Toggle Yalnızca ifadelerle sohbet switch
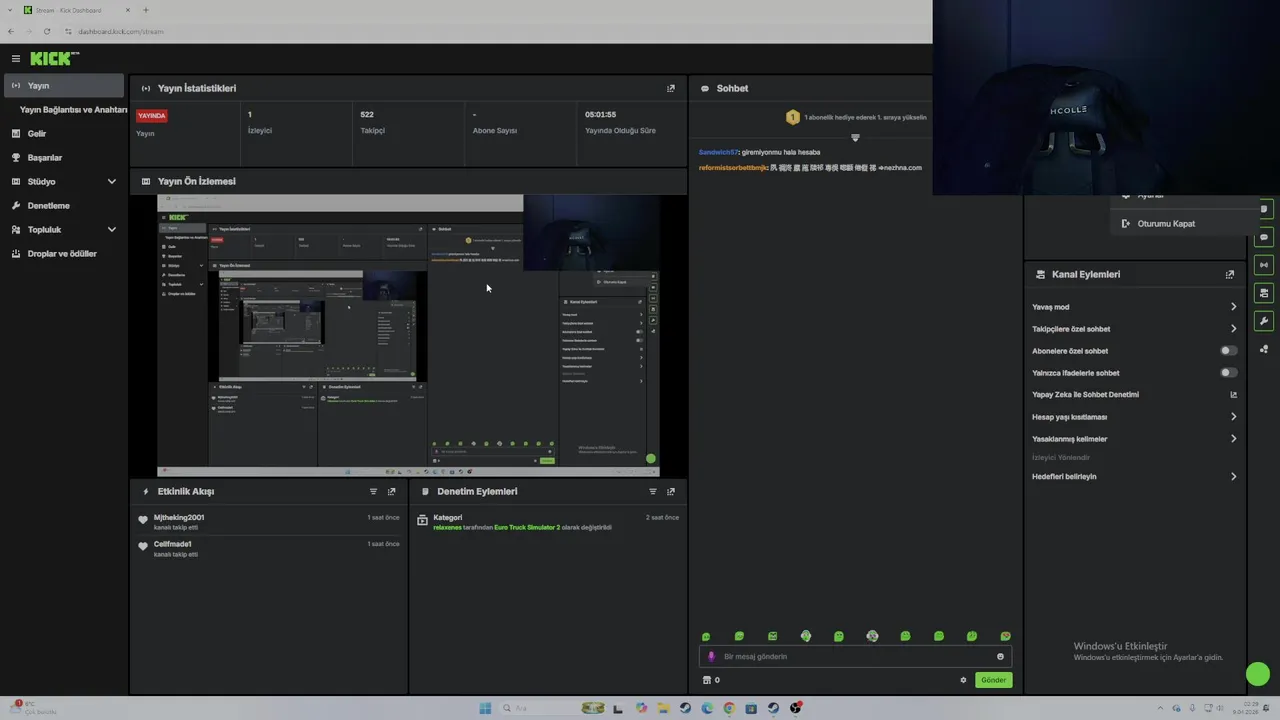The image size is (1280, 720). 1229,373
